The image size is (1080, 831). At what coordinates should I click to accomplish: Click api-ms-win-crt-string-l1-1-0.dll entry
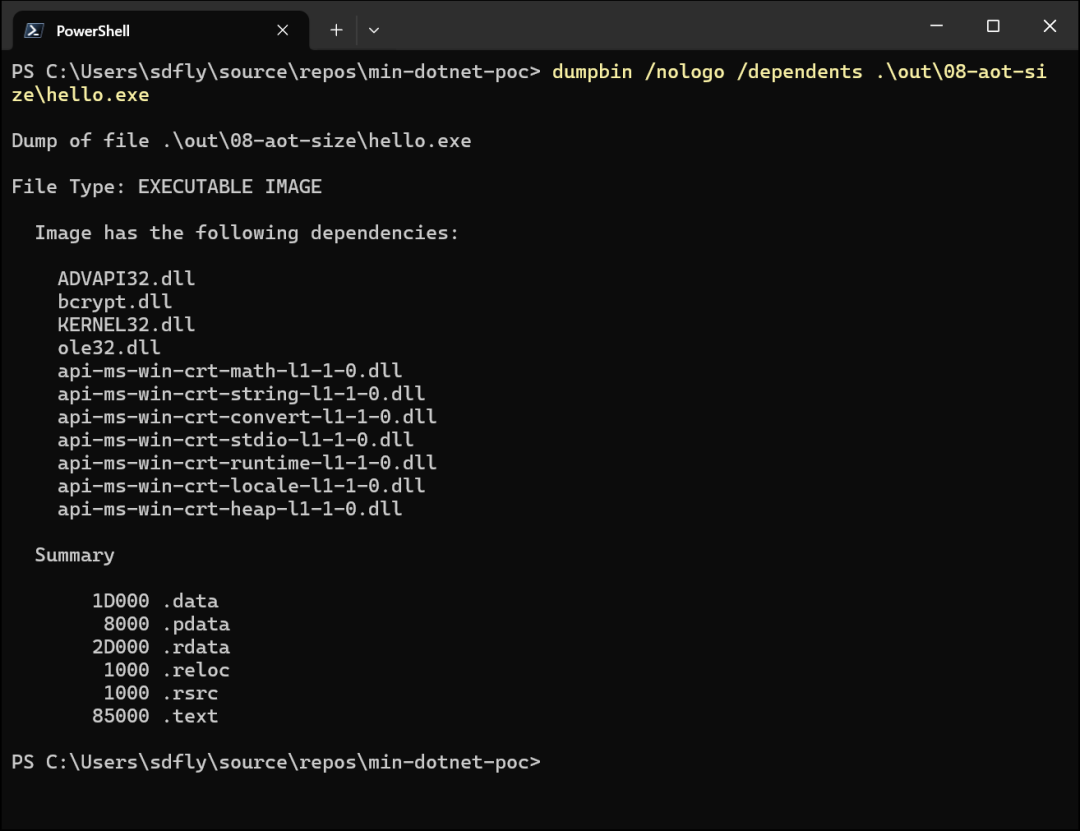tap(241, 394)
